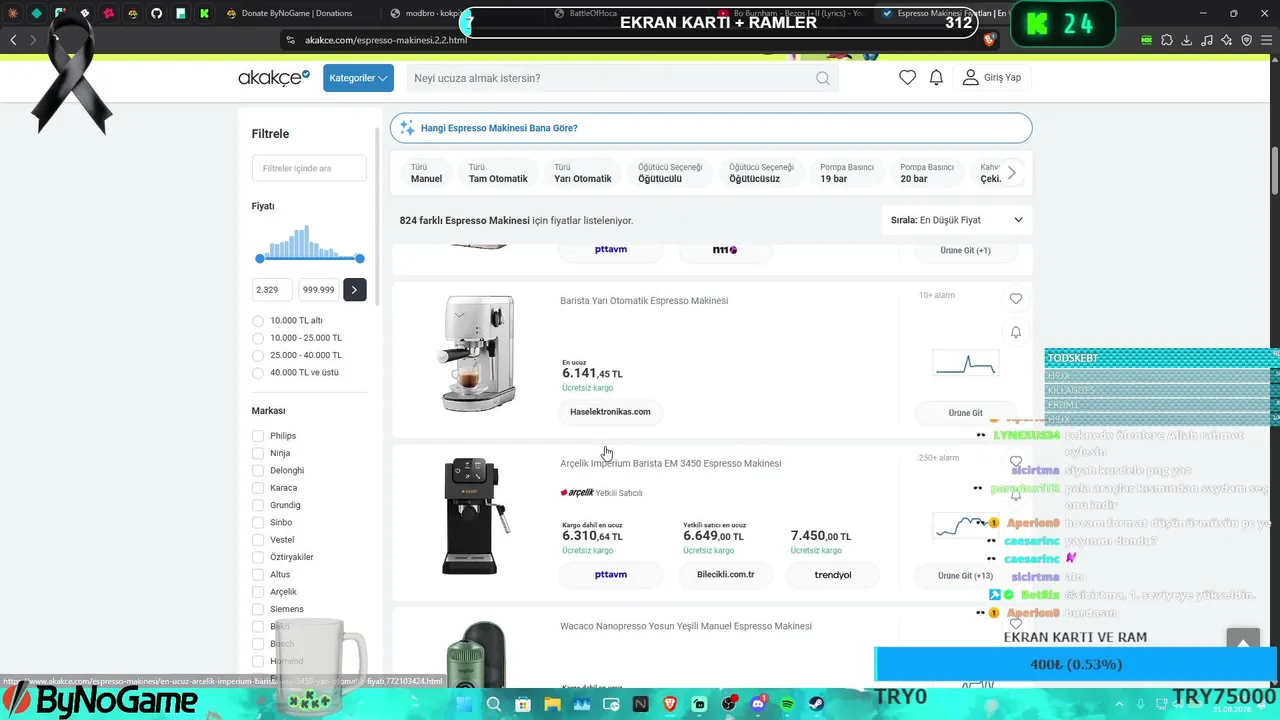Open Windows Start menu
The image size is (1280, 720).
click(464, 704)
